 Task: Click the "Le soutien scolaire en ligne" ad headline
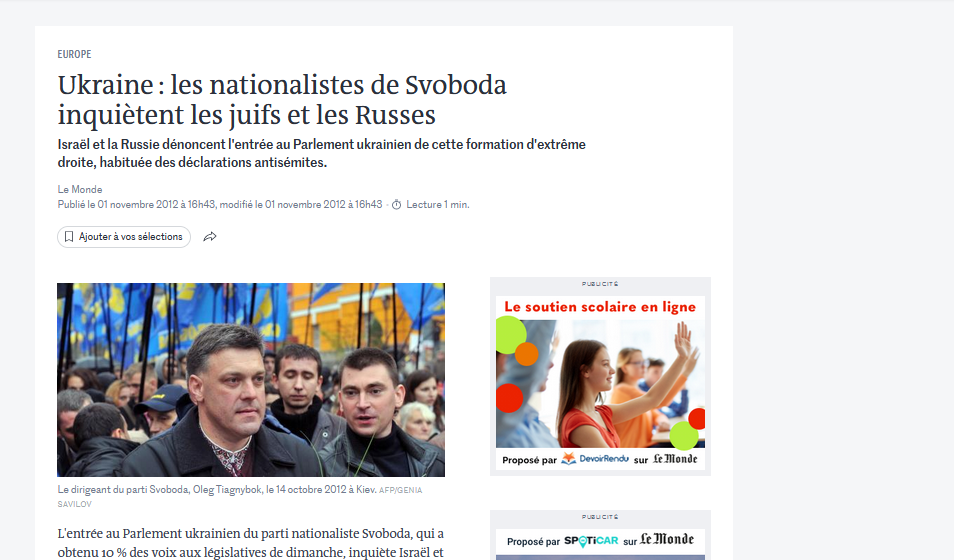pos(600,307)
